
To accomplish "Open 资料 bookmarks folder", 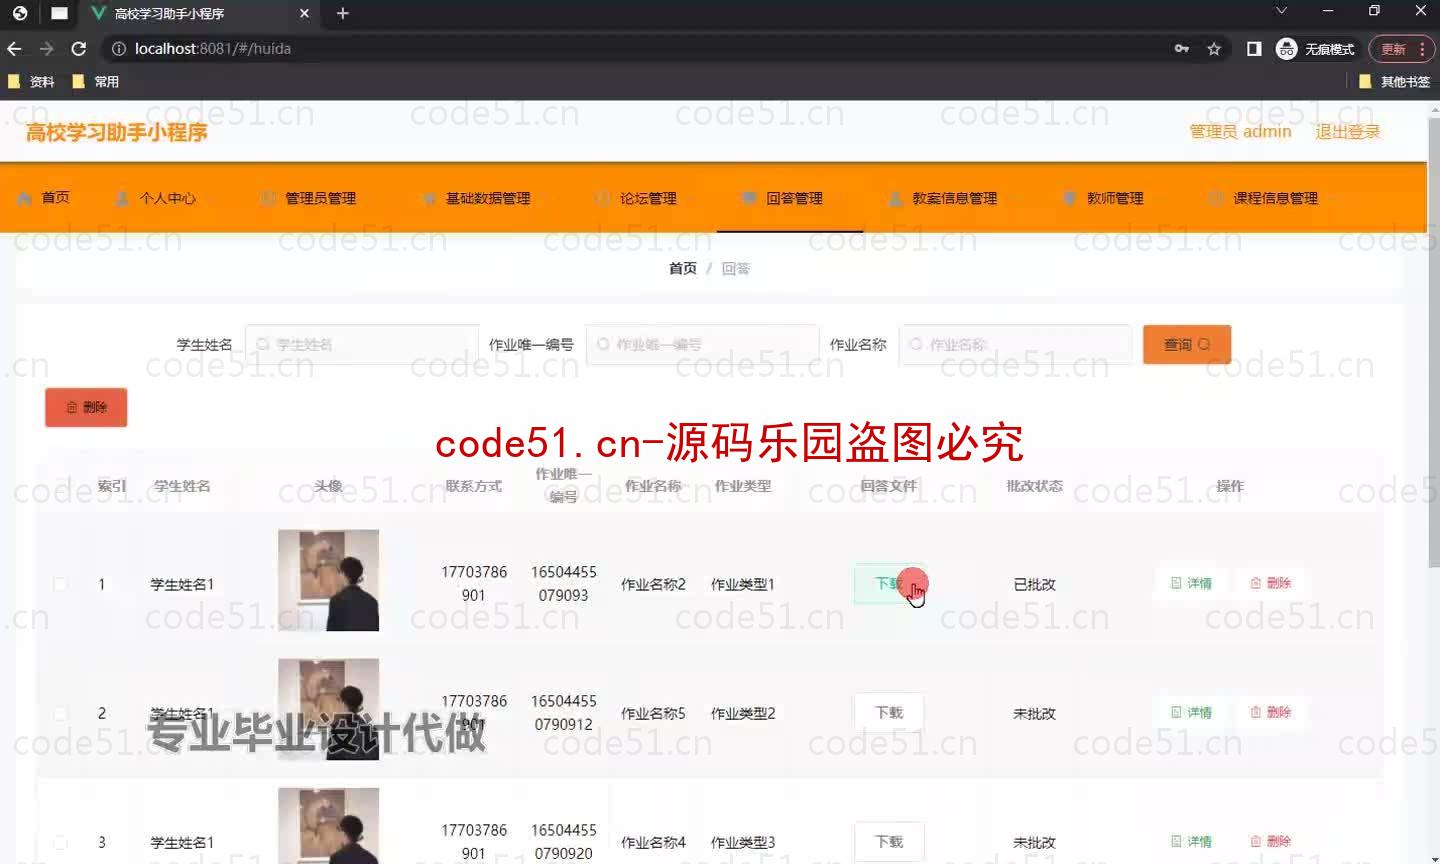I will tap(31, 82).
